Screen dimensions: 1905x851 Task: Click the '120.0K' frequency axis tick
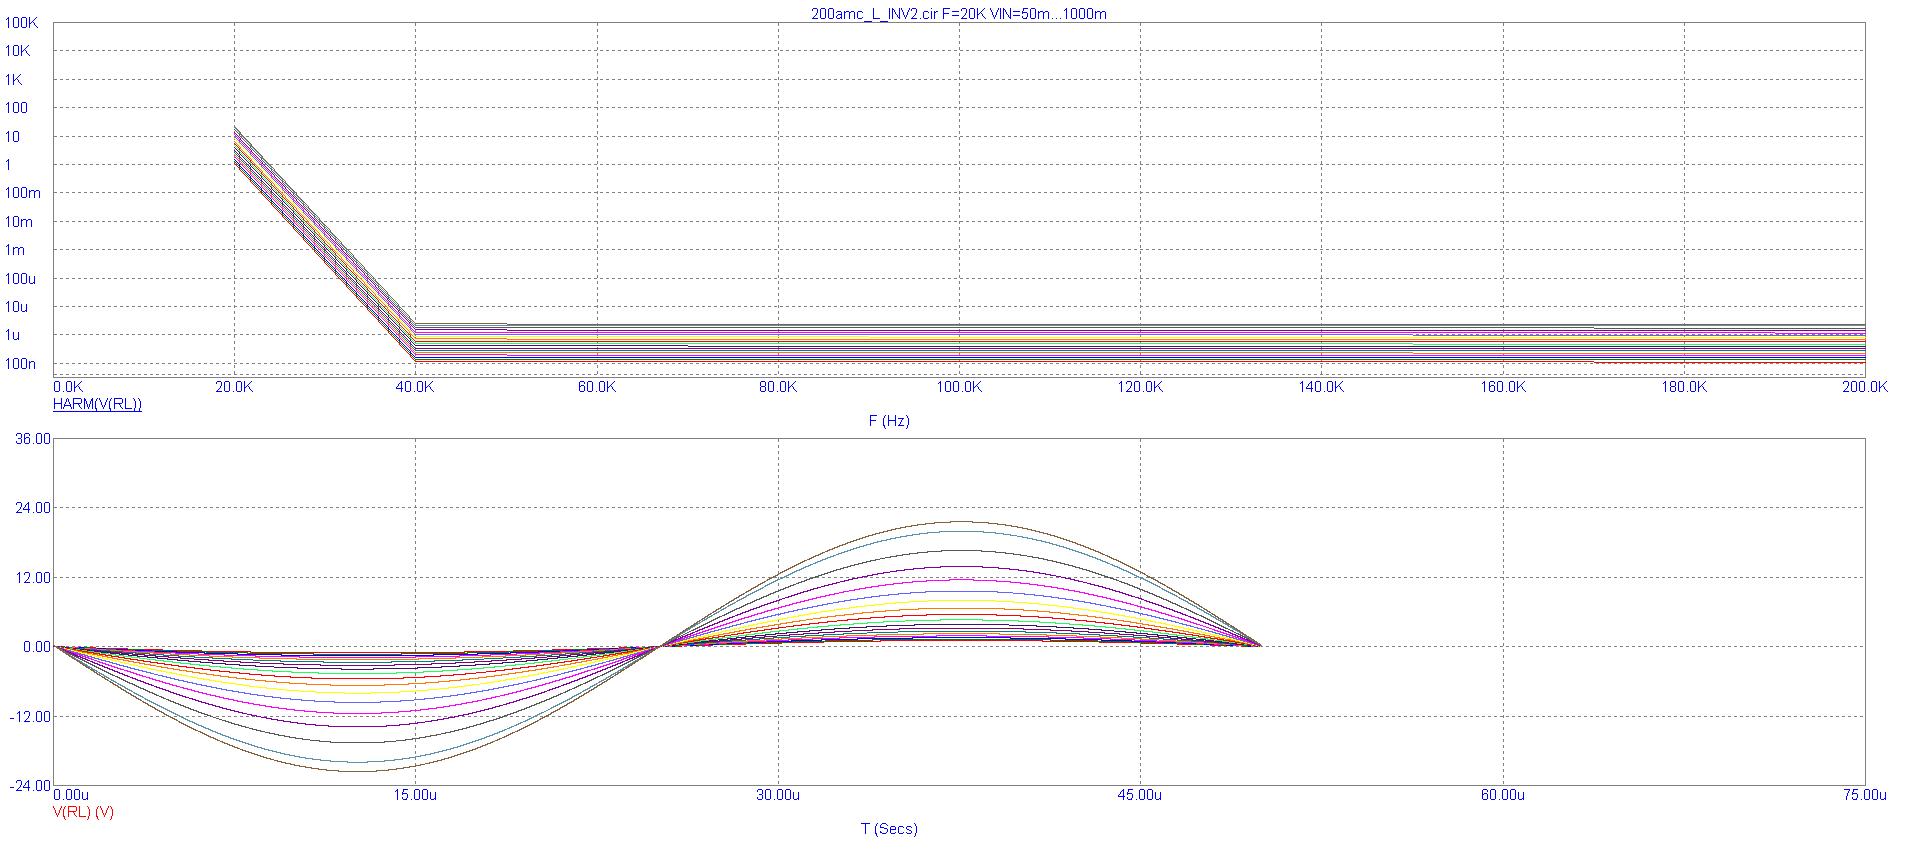tap(1140, 386)
